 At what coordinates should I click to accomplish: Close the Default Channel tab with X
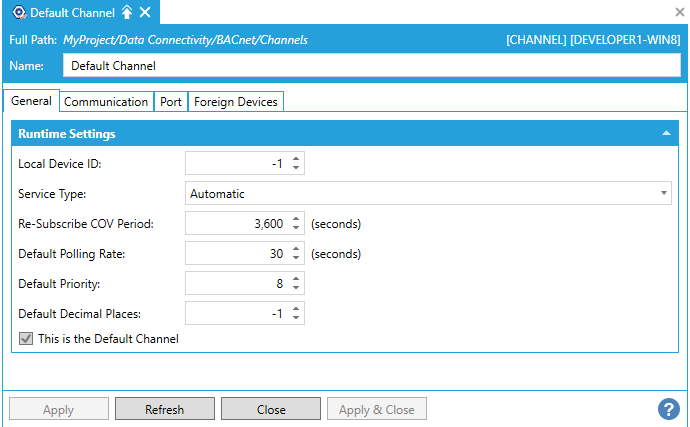145,12
